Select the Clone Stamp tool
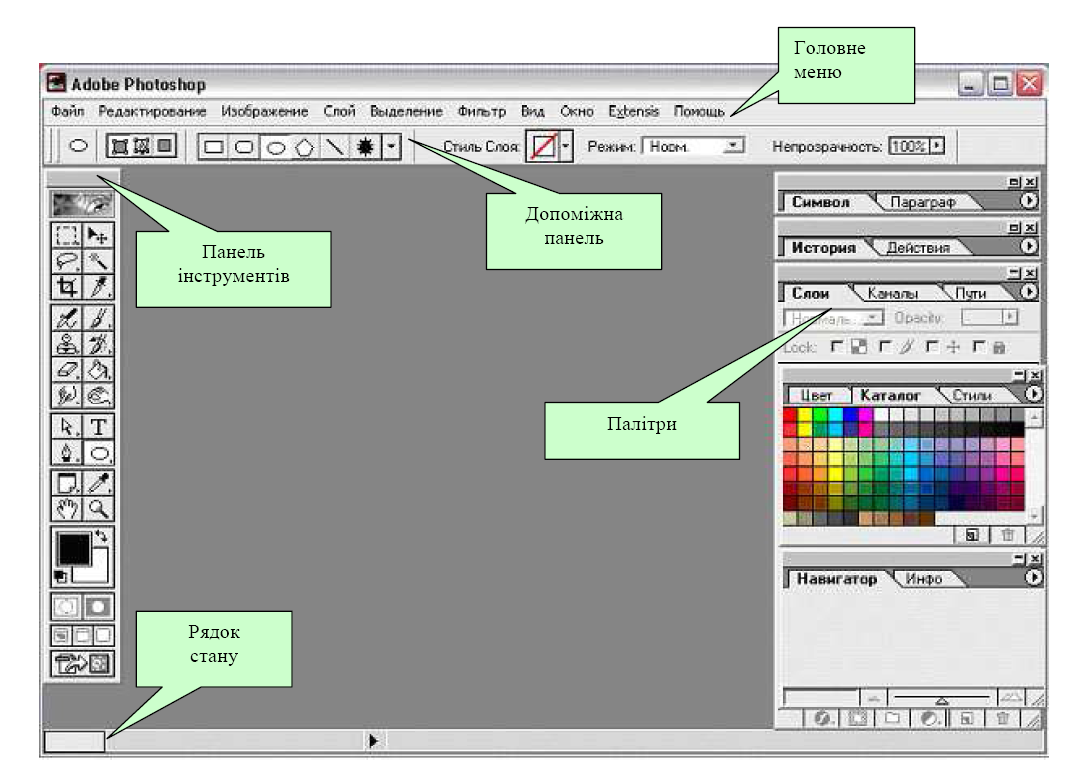Image resolution: width=1068 pixels, height=771 pixels. coord(67,344)
